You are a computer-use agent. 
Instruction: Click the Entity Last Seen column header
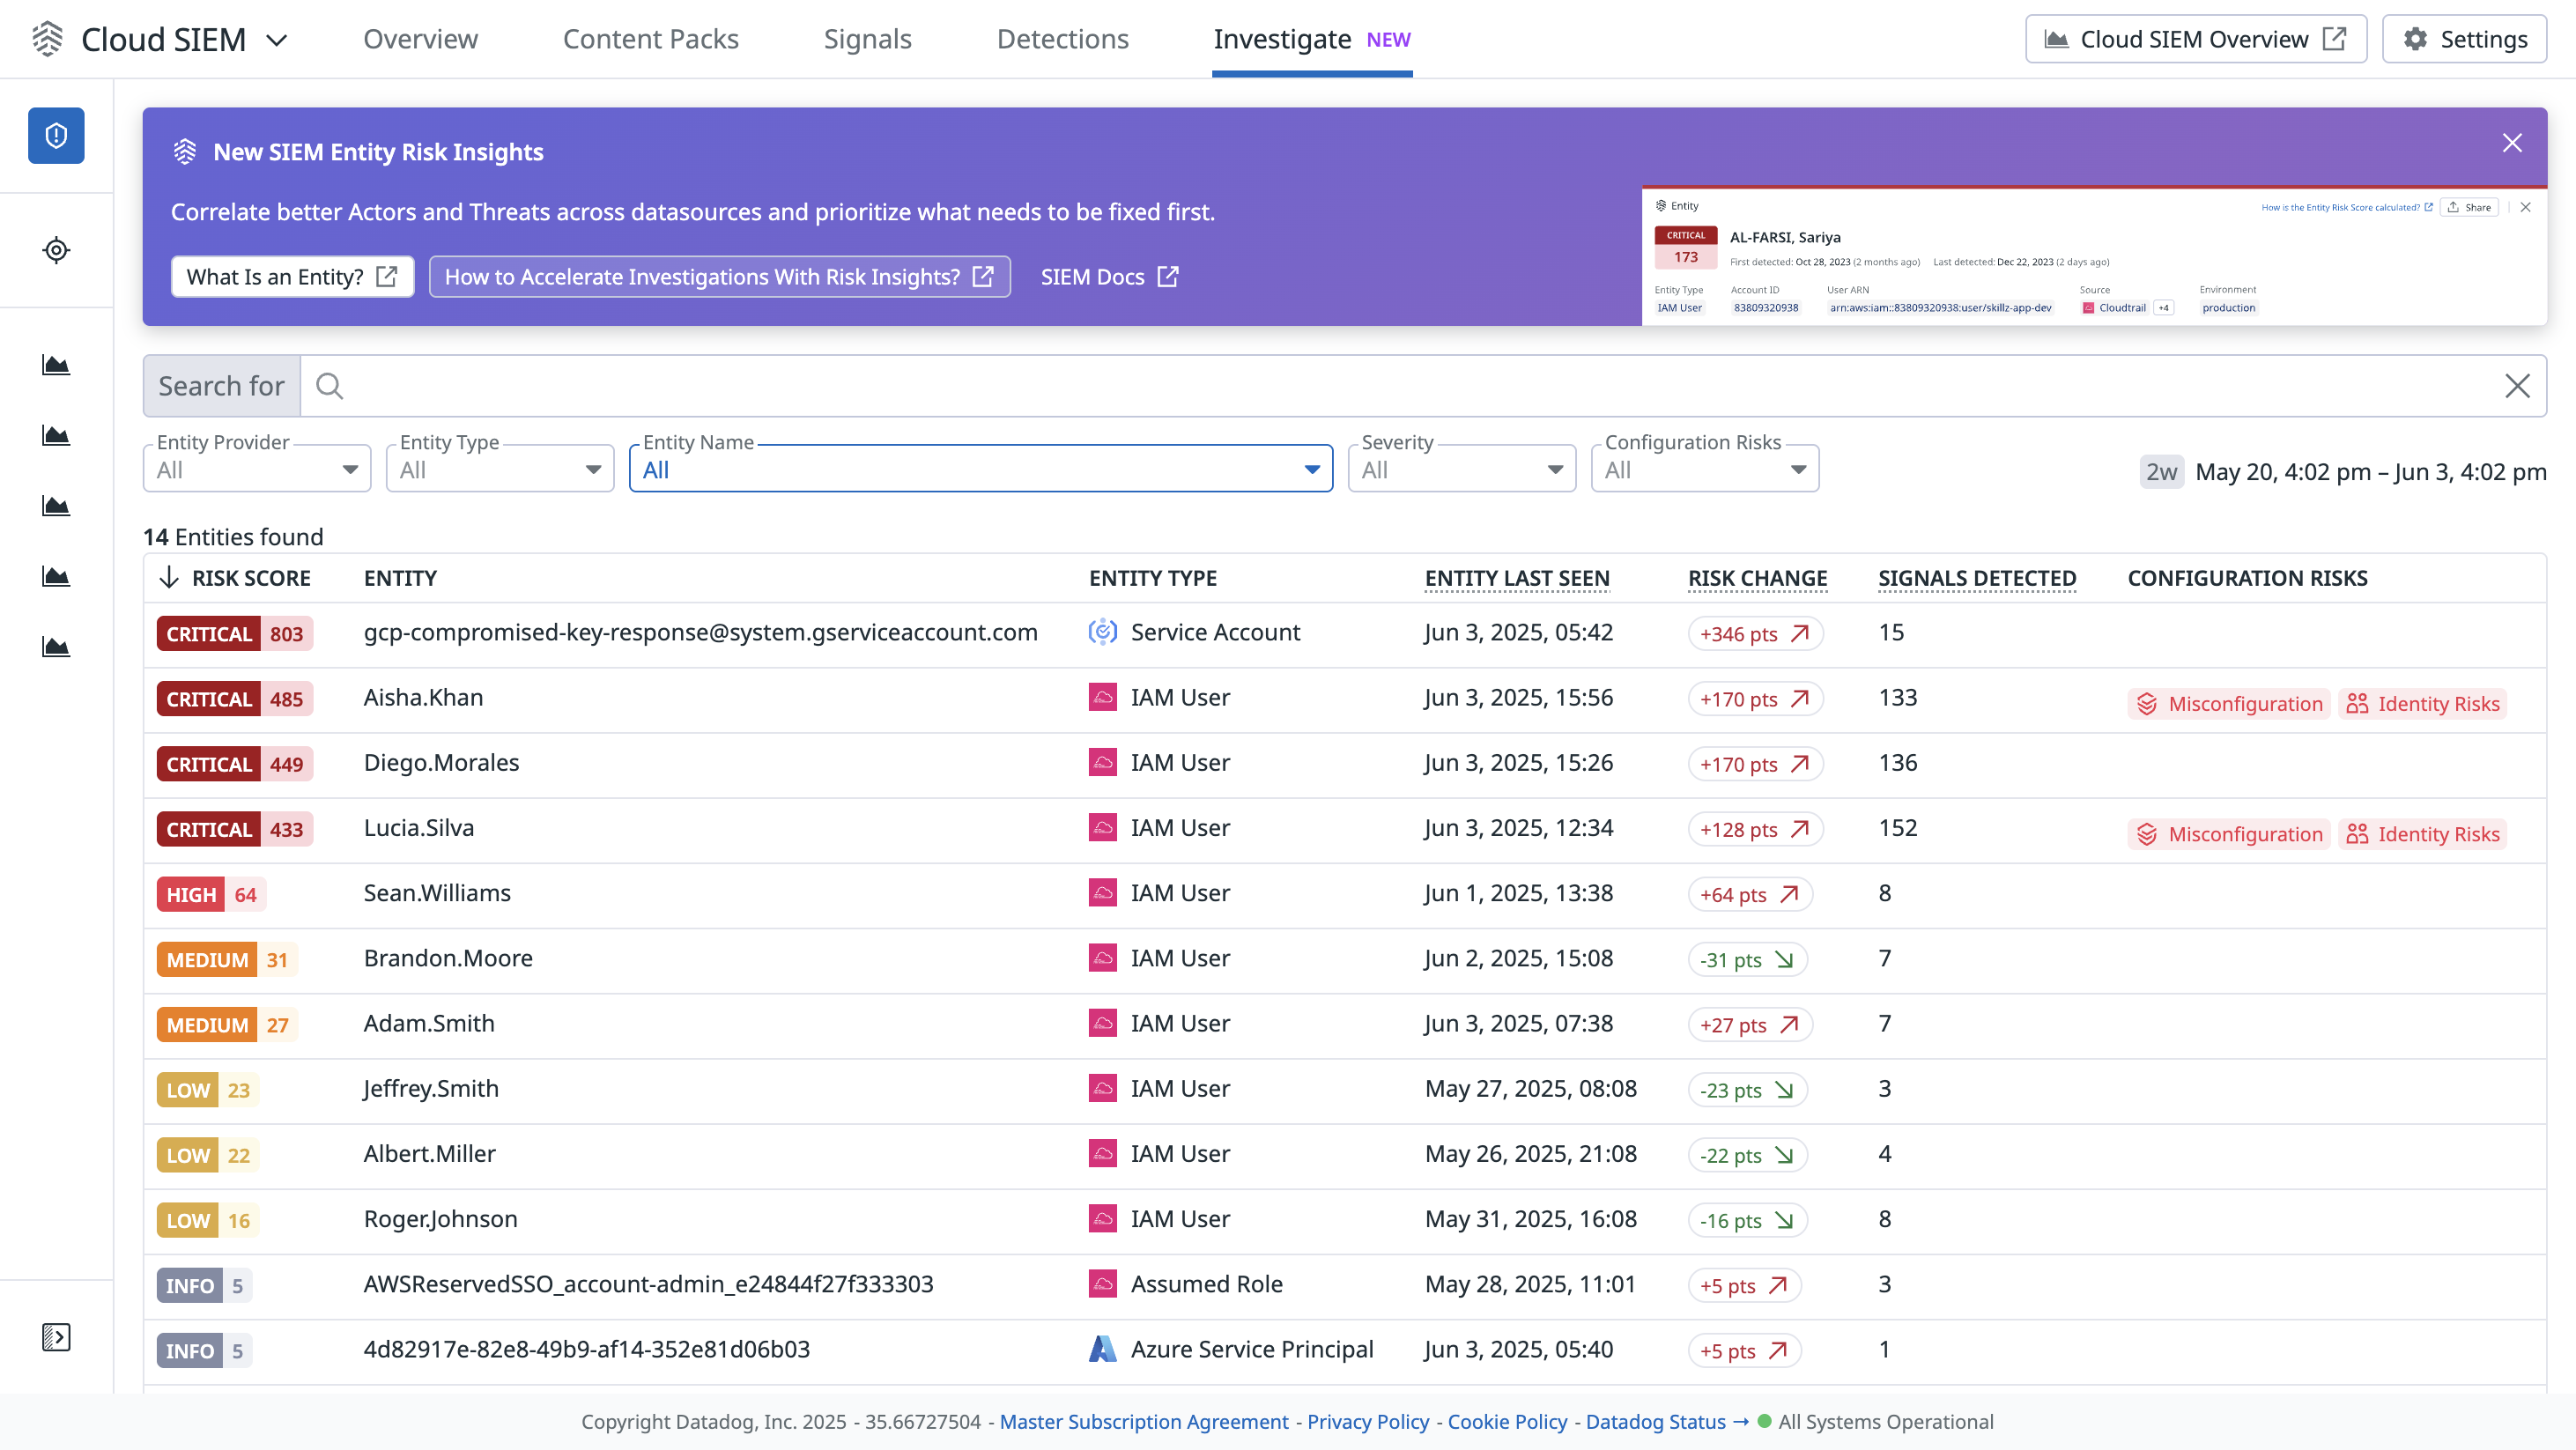1517,578
